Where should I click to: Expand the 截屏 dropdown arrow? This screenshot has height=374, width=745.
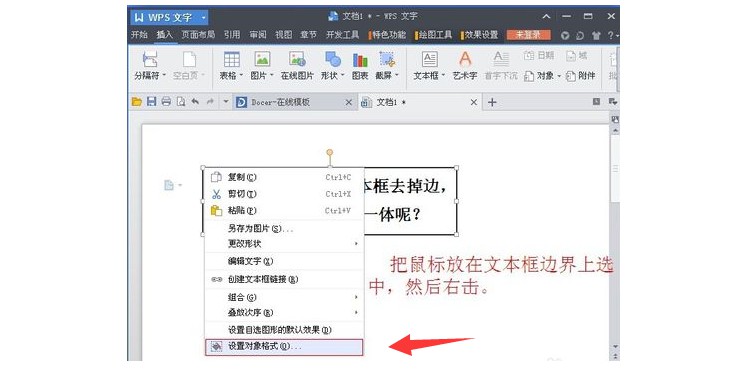point(397,76)
